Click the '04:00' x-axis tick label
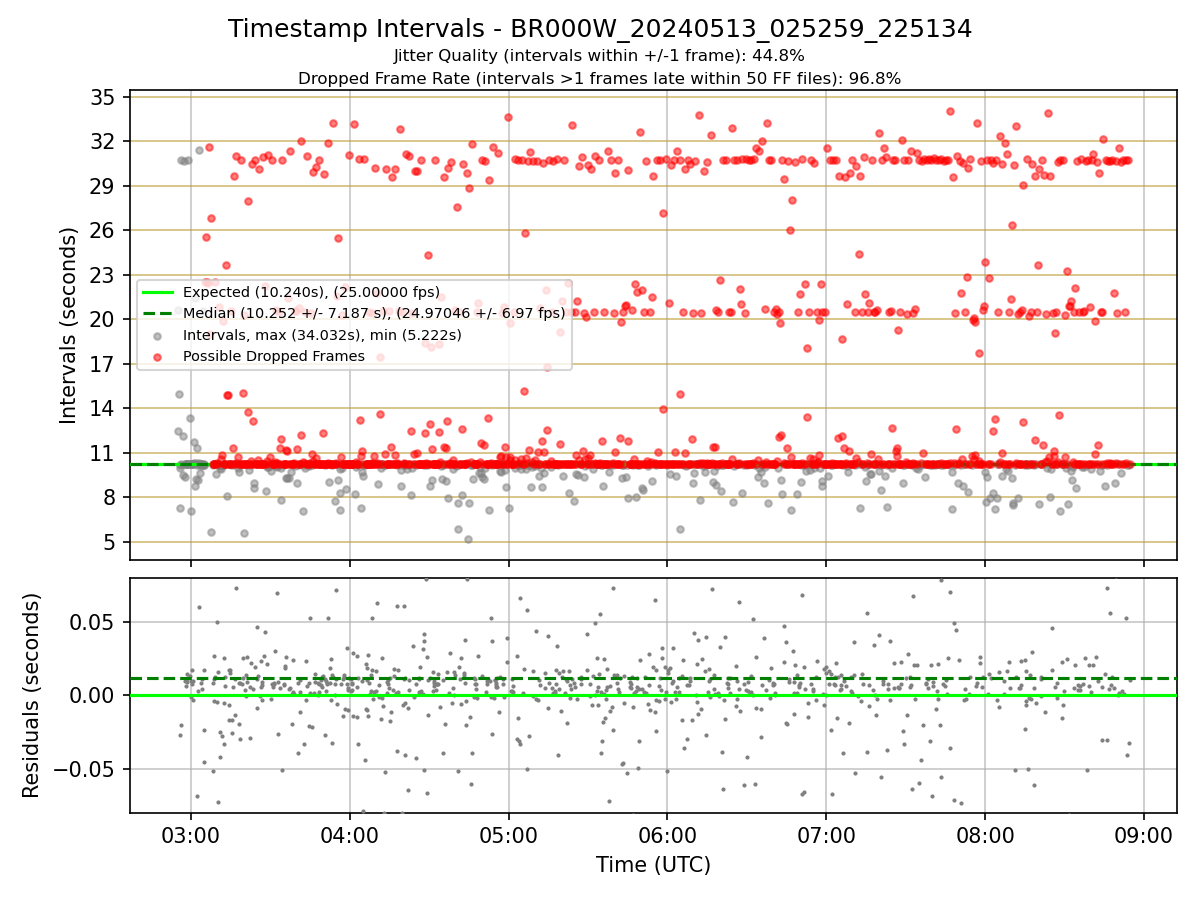 [x=349, y=834]
